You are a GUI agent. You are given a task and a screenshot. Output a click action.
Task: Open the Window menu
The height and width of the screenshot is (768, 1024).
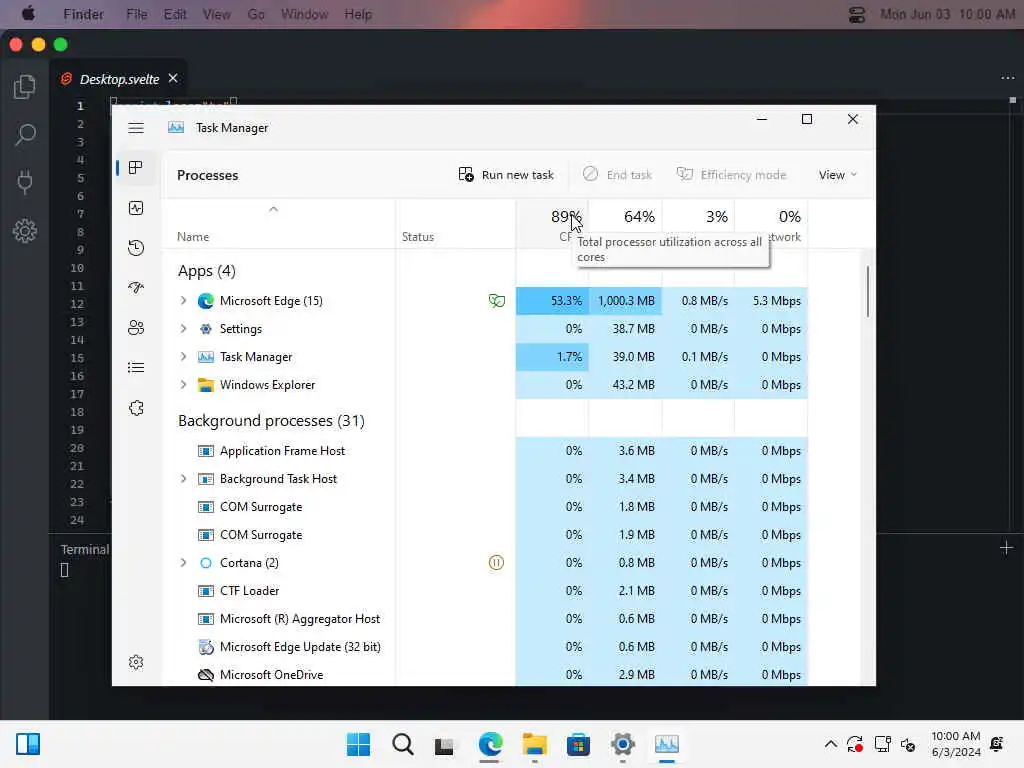click(x=304, y=14)
